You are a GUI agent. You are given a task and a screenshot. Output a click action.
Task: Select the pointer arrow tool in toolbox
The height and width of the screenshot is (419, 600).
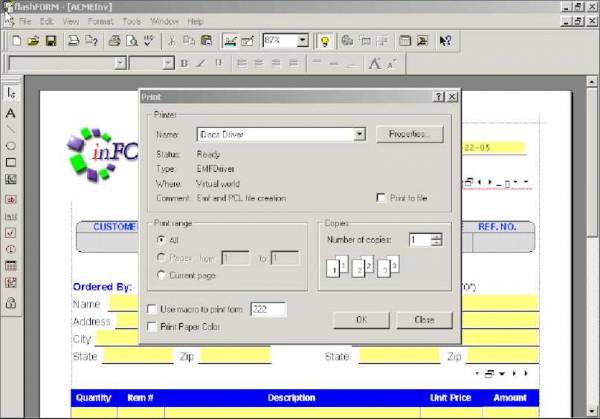[x=11, y=93]
